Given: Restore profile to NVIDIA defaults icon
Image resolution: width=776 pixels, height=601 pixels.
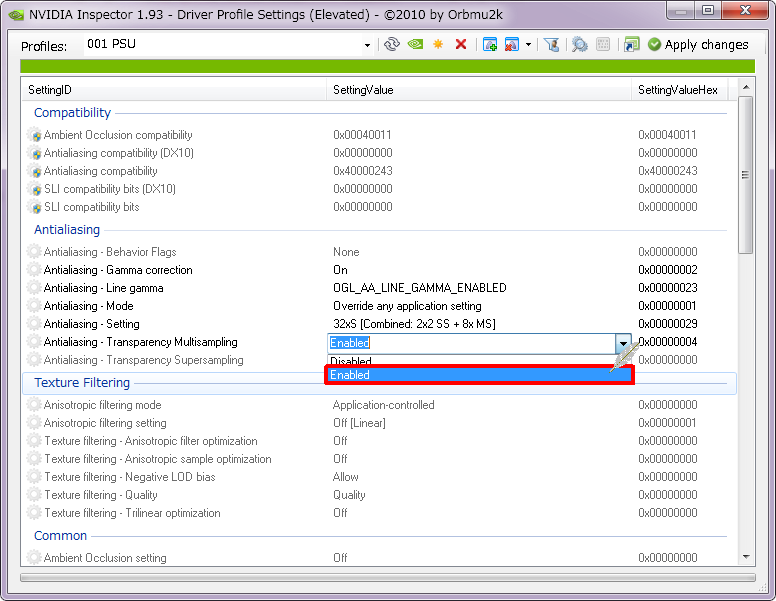Looking at the screenshot, I should point(415,45).
